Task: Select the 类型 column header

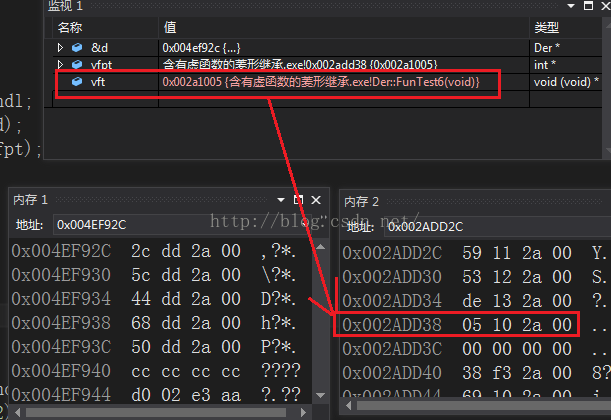Action: pos(566,28)
